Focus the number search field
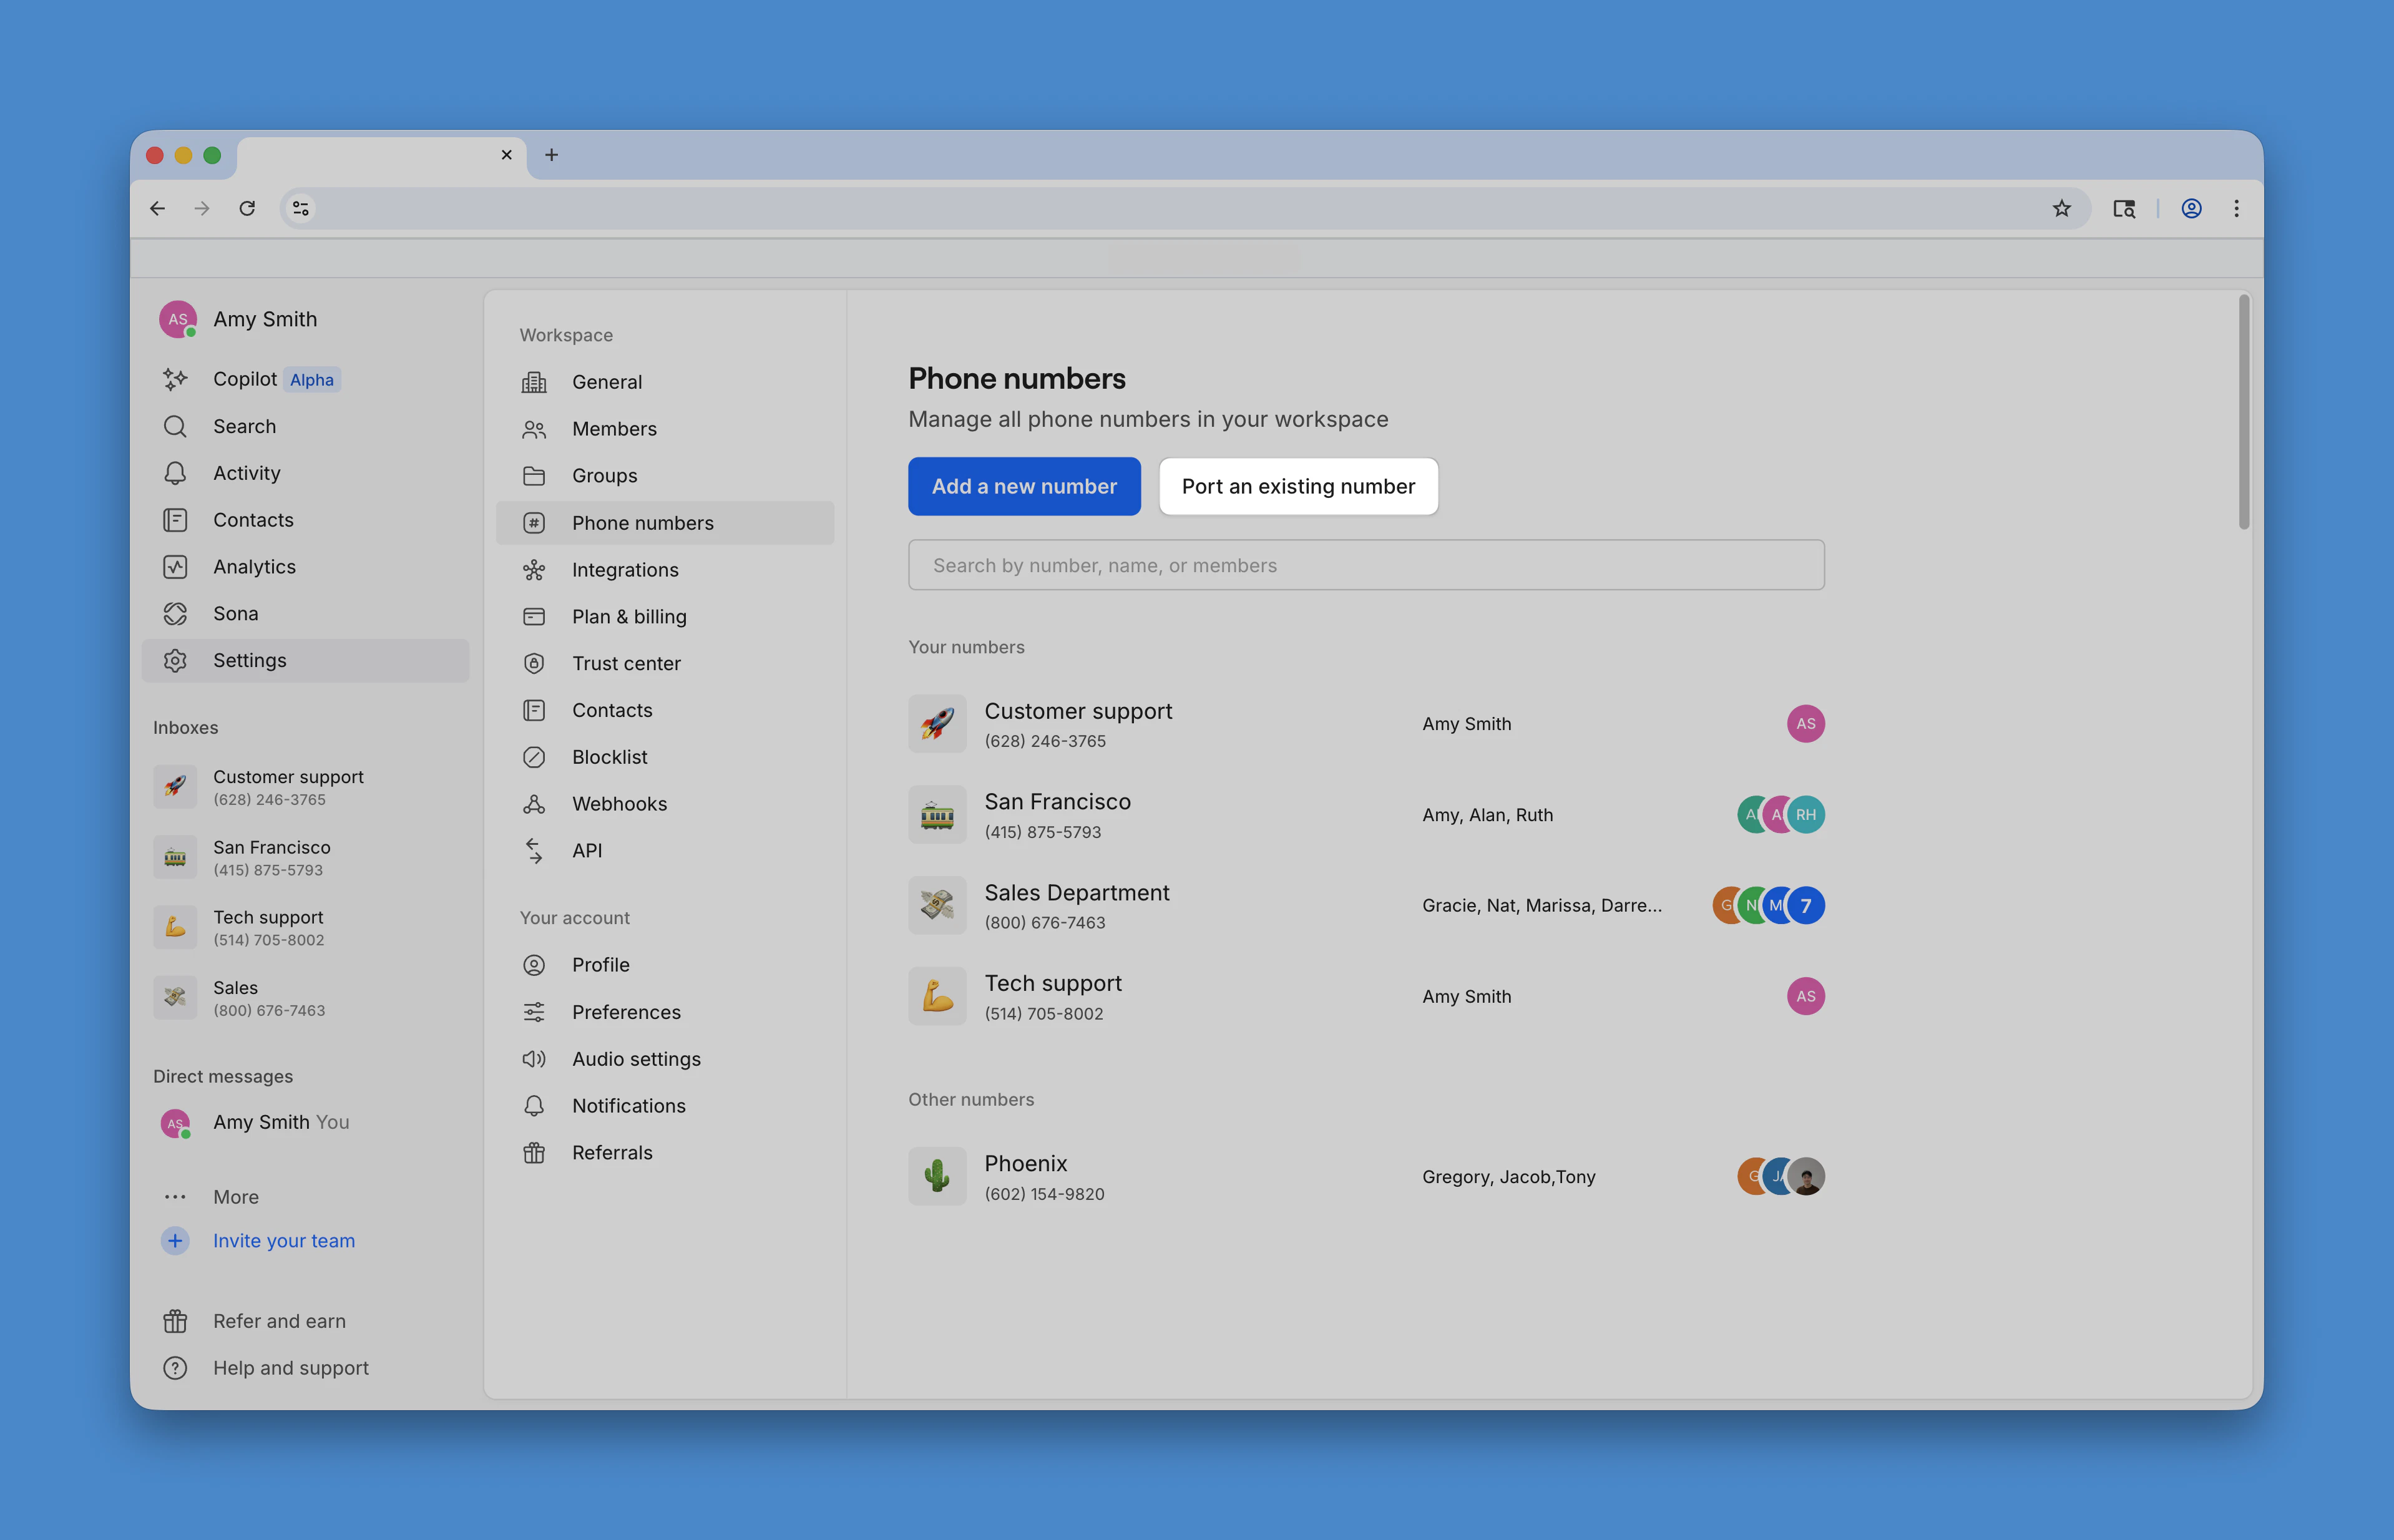Viewport: 2394px width, 1540px height. pos(1366,565)
